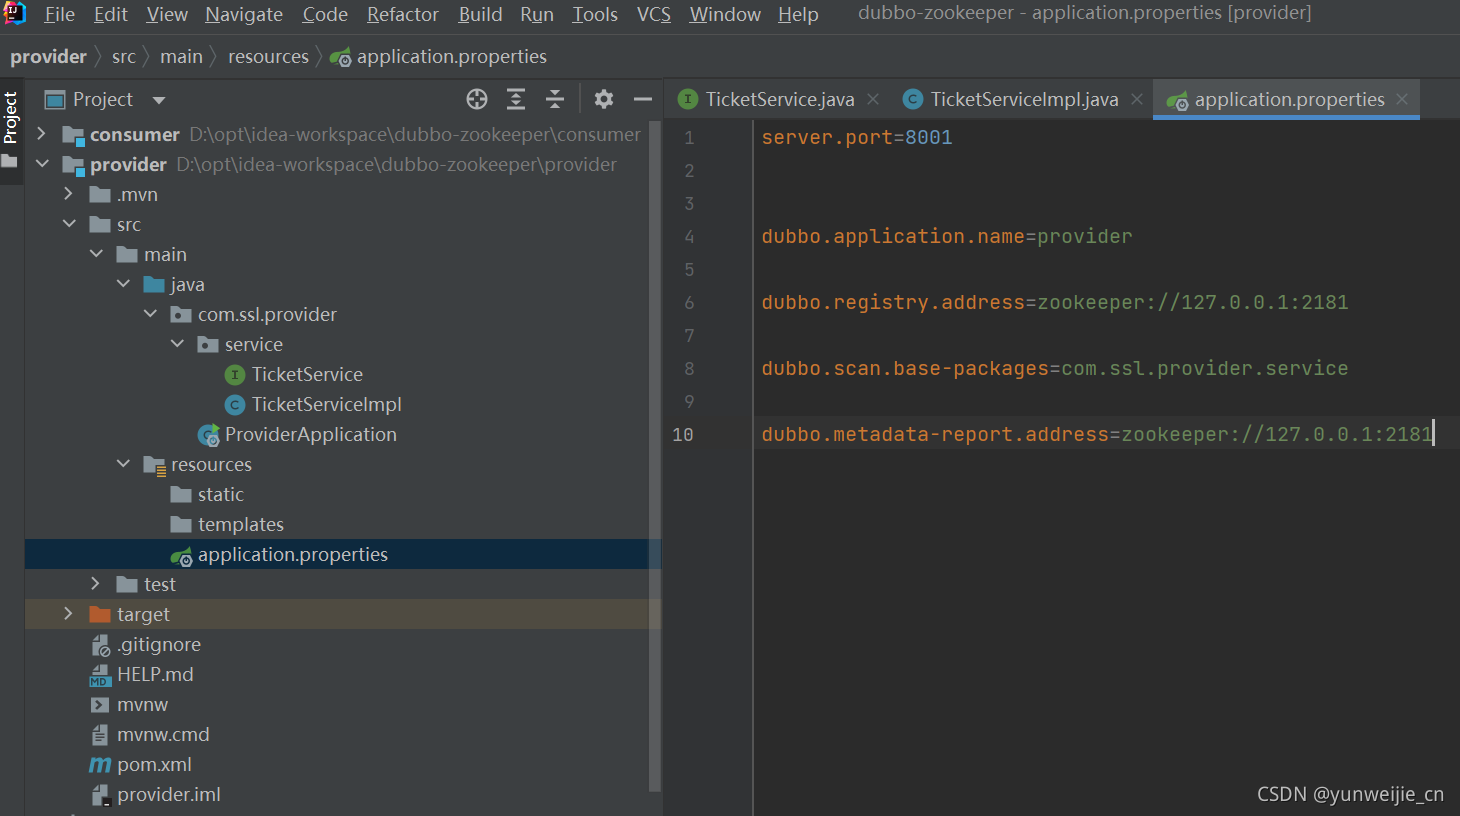Click the resources breadcrumb

tap(268, 57)
